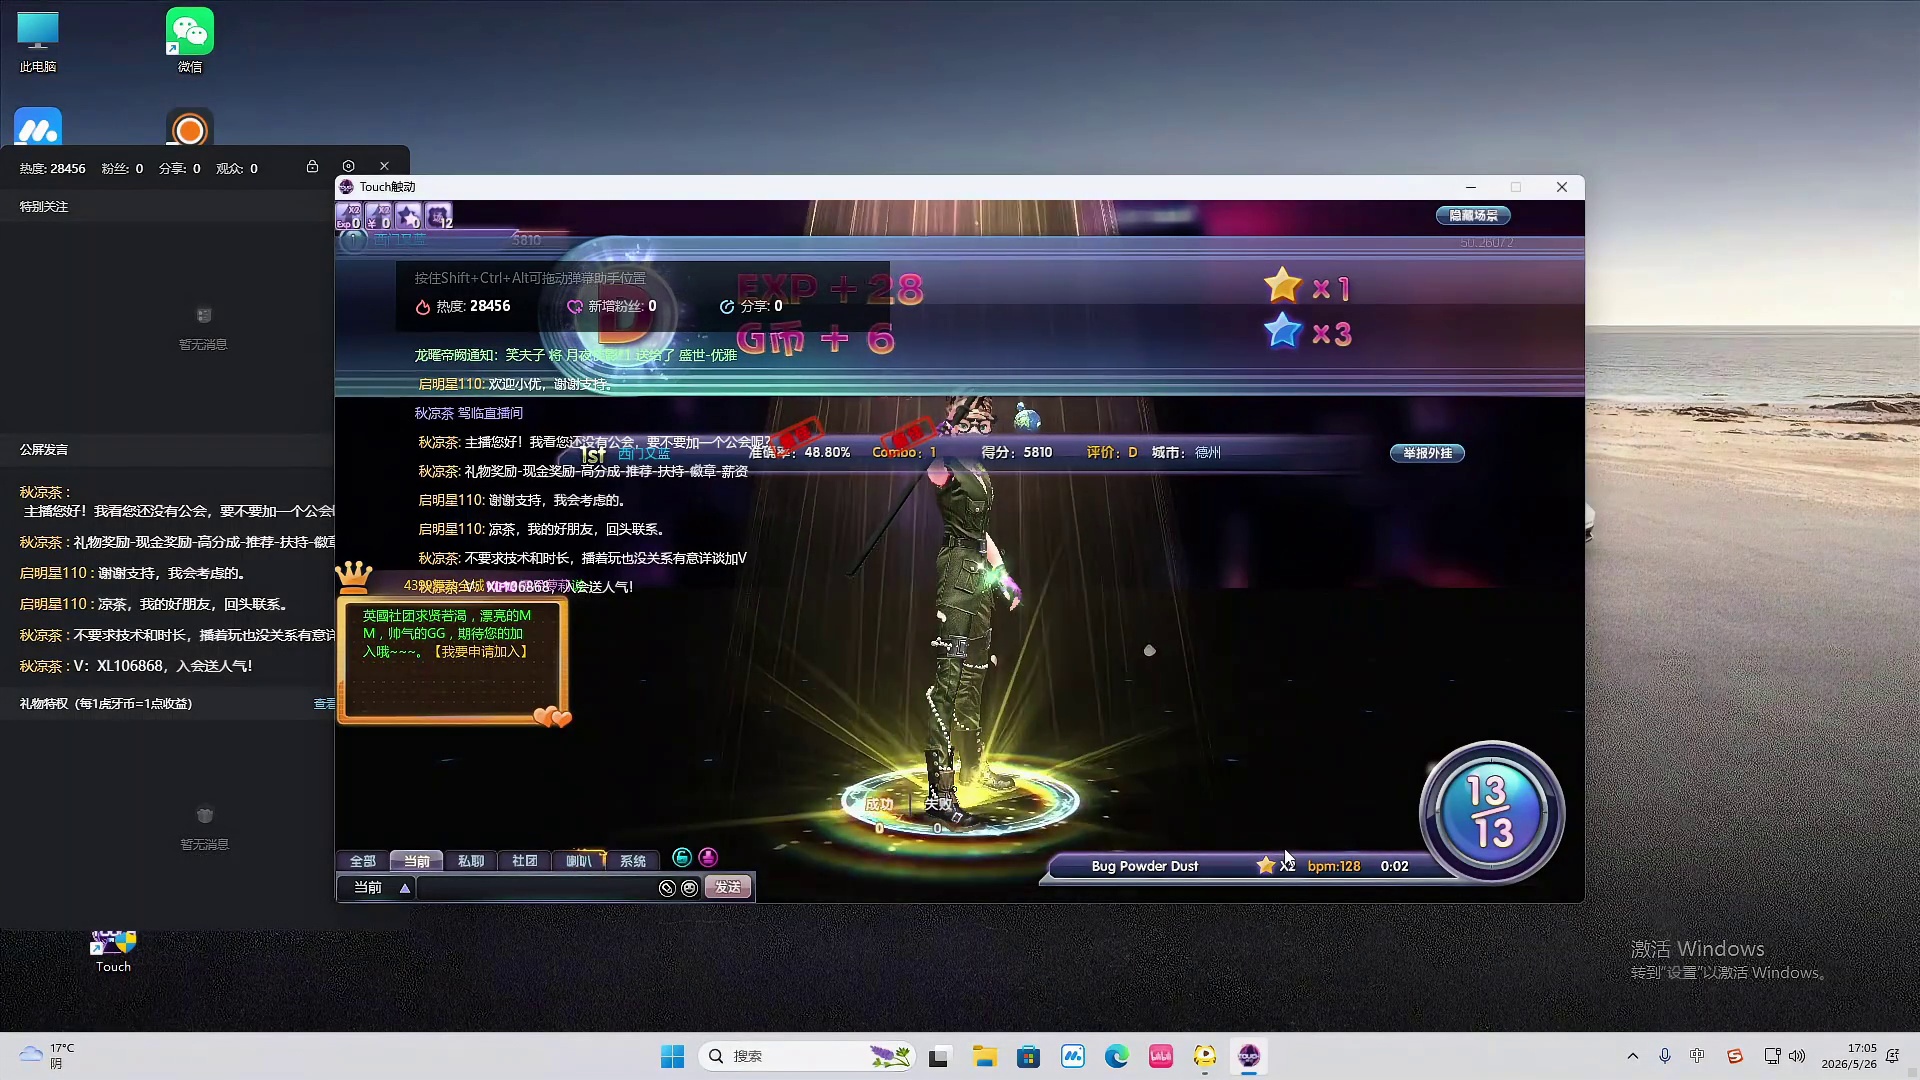Viewport: 1920px width, 1080px height.
Task: Open settings gear in streaming assistant panel
Action: pos(348,167)
